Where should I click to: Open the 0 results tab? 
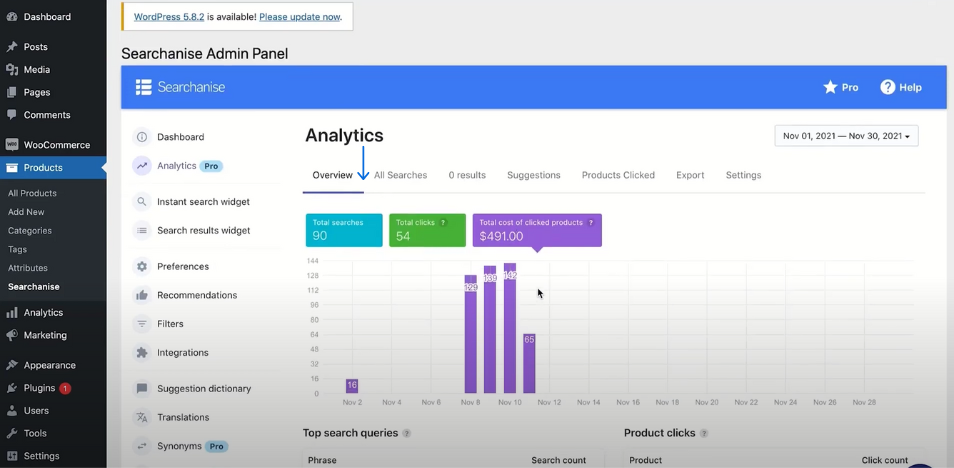467,175
